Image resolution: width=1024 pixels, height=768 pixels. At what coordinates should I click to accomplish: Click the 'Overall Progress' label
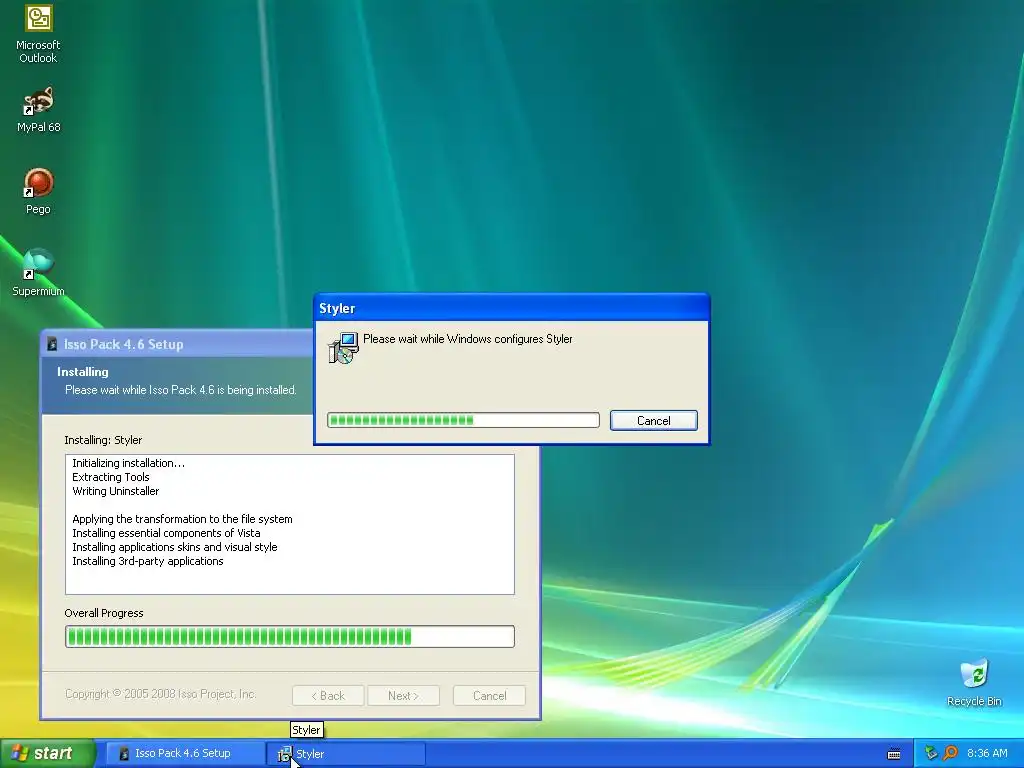click(x=103, y=613)
